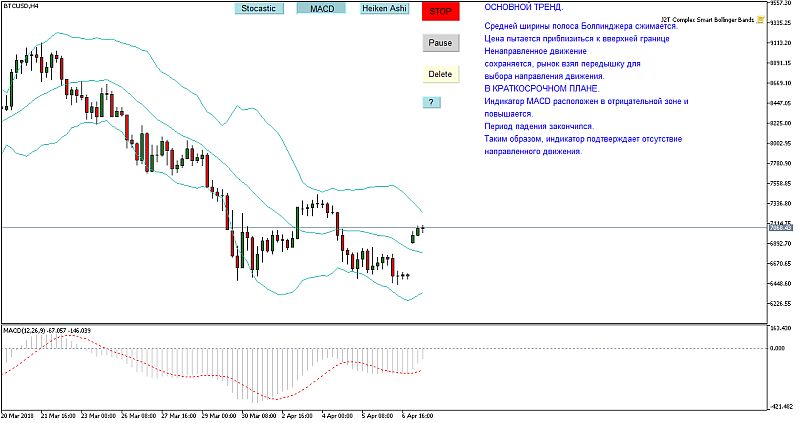The height and width of the screenshot is (423, 800).
Task: Click the Stocastic indicator button
Action: [x=259, y=9]
